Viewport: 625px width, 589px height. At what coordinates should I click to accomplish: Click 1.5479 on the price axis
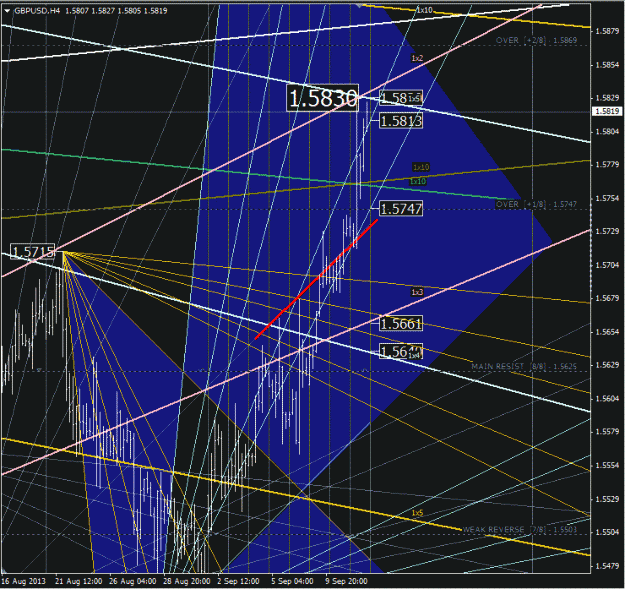click(607, 566)
